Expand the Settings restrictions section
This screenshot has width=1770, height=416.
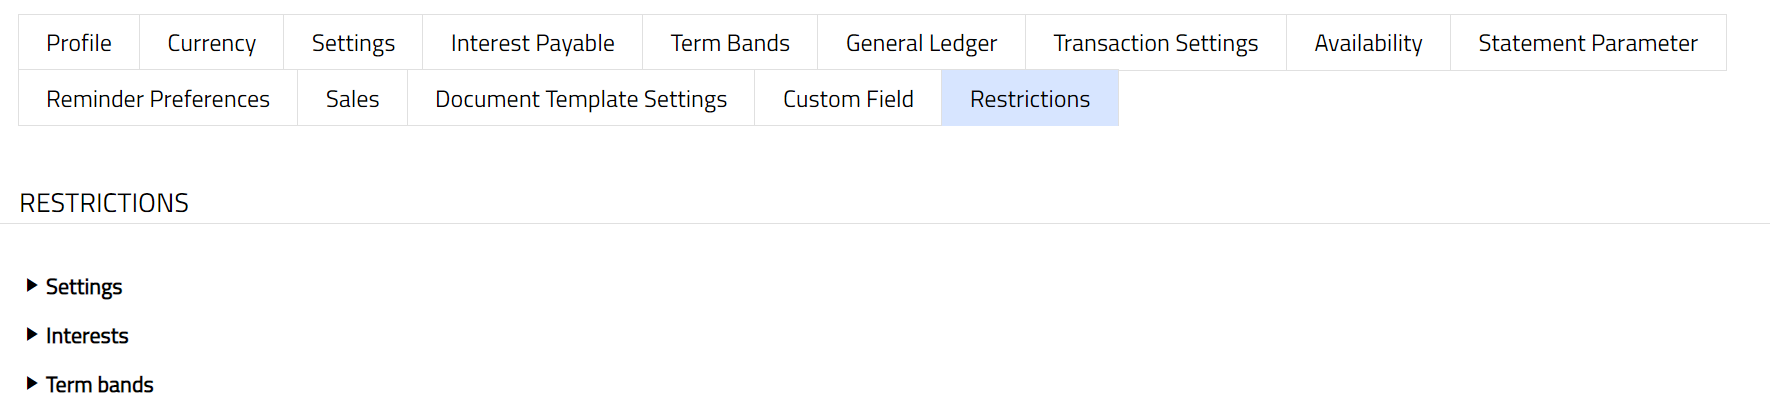tap(84, 287)
